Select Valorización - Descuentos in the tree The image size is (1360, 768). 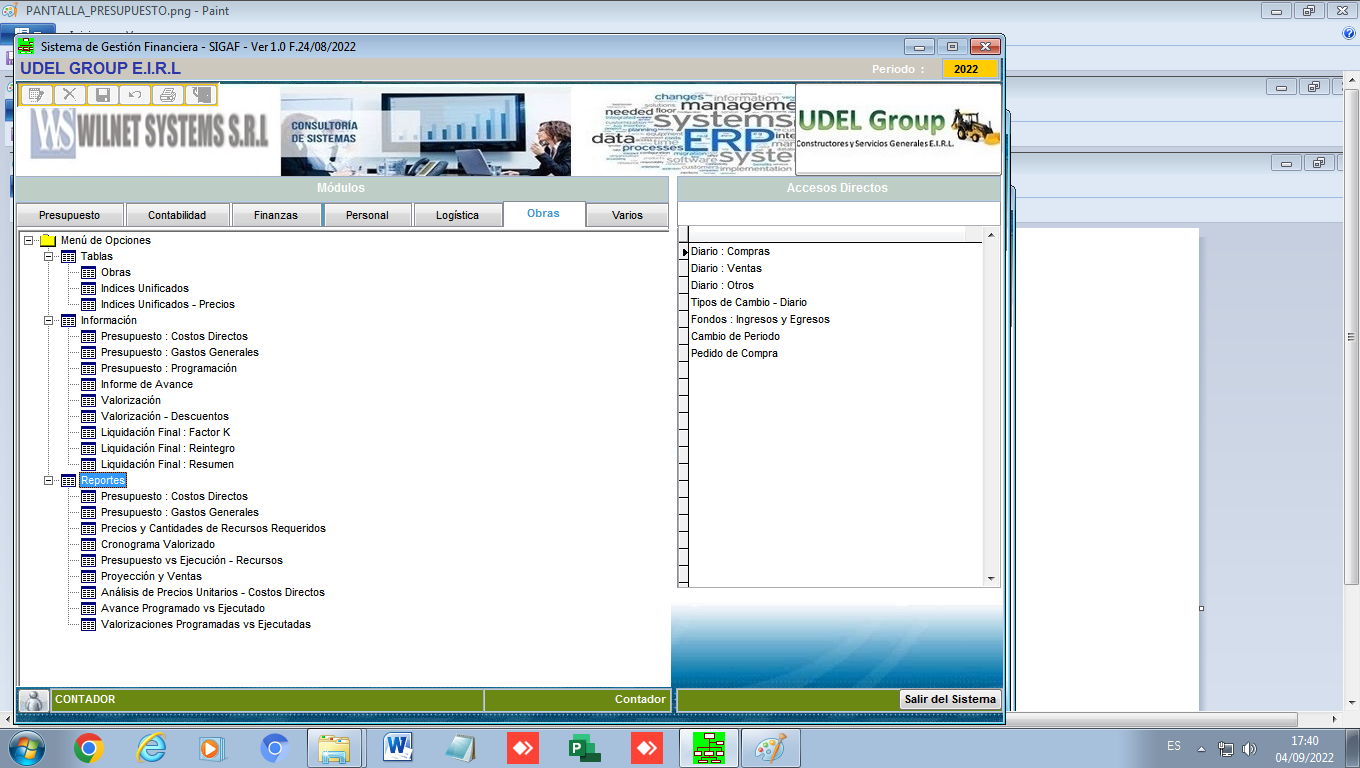(164, 416)
